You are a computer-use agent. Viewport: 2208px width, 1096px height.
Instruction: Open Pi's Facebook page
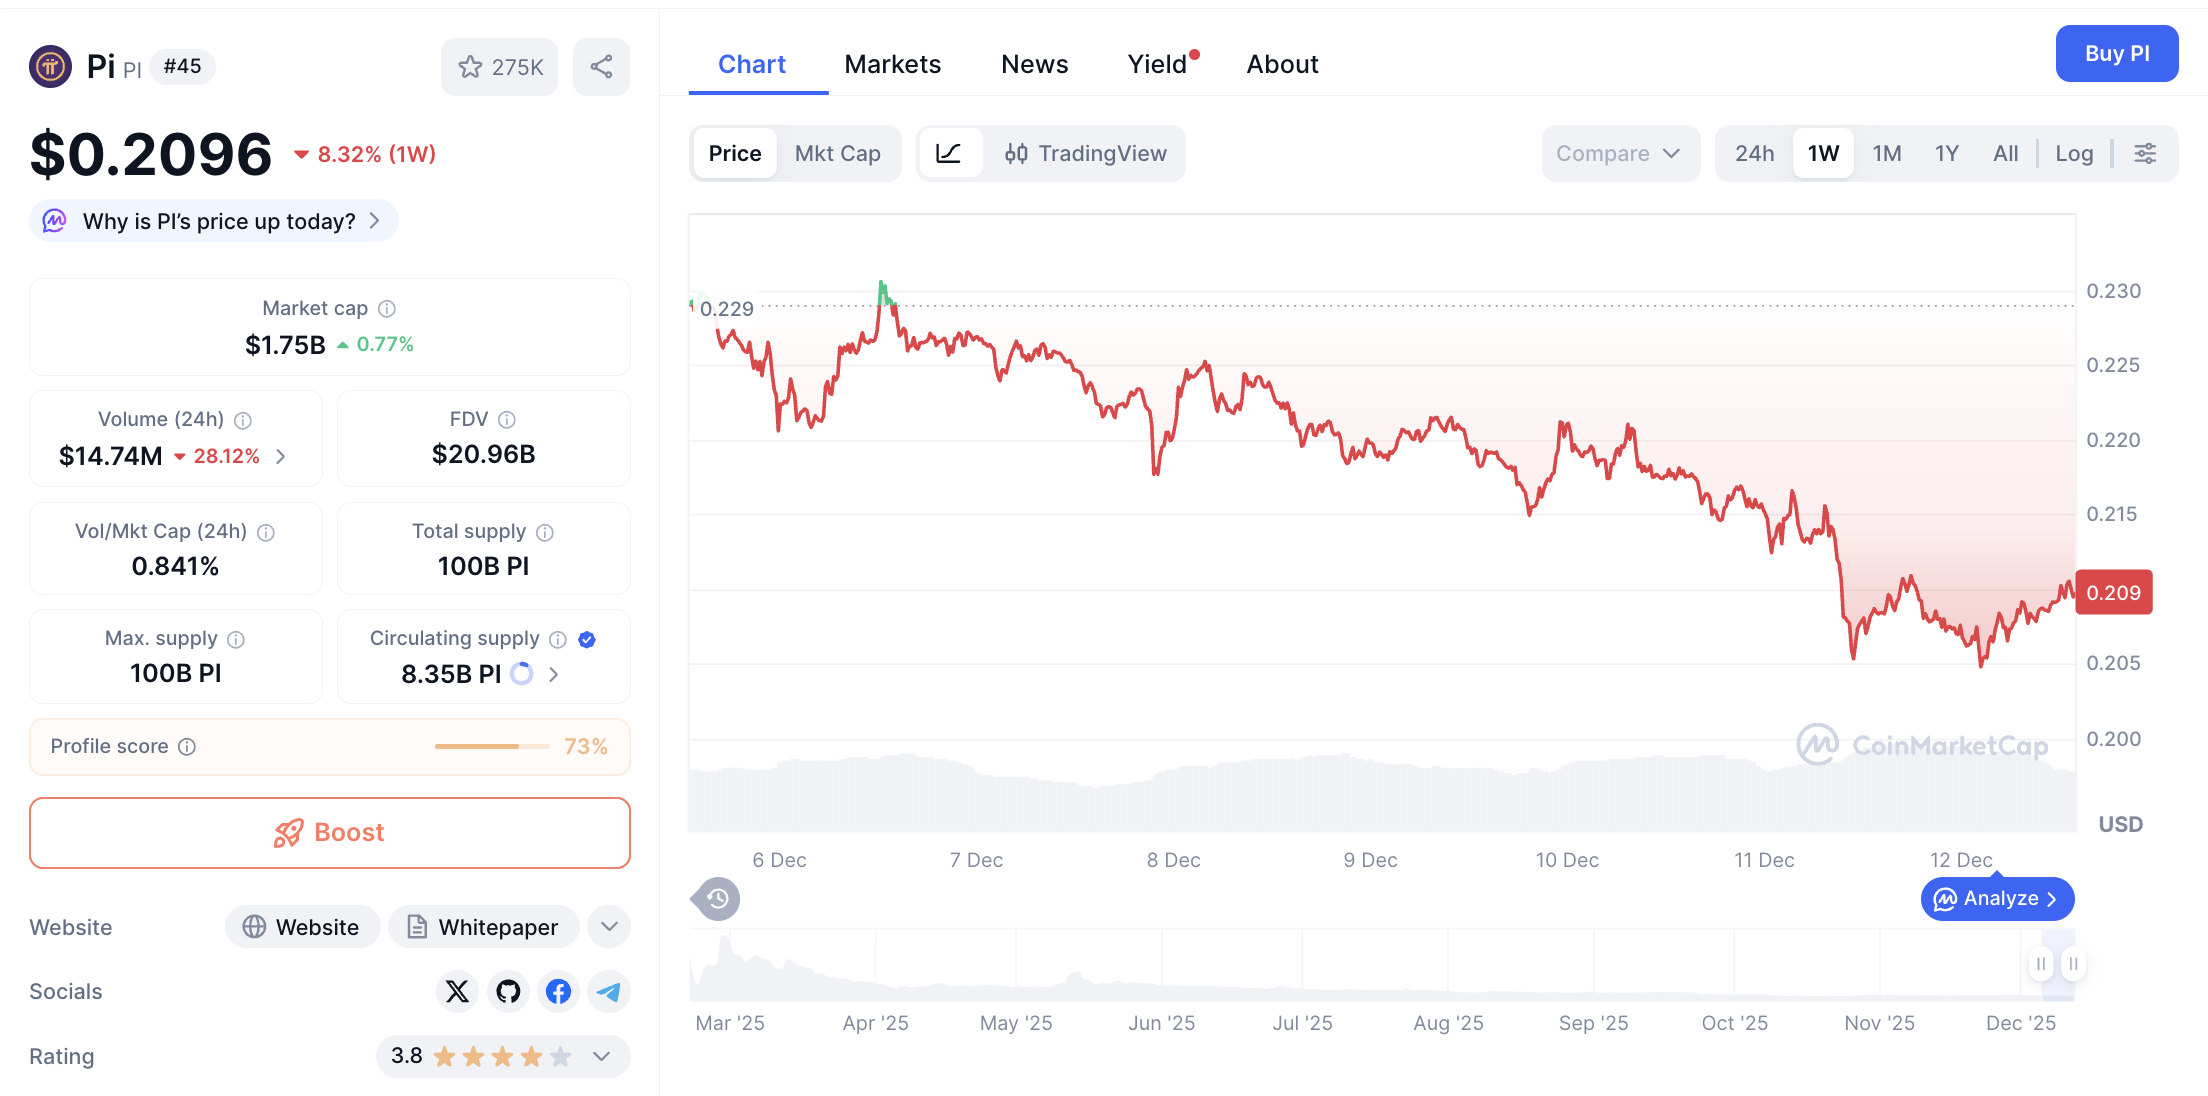pyautogui.click(x=558, y=991)
